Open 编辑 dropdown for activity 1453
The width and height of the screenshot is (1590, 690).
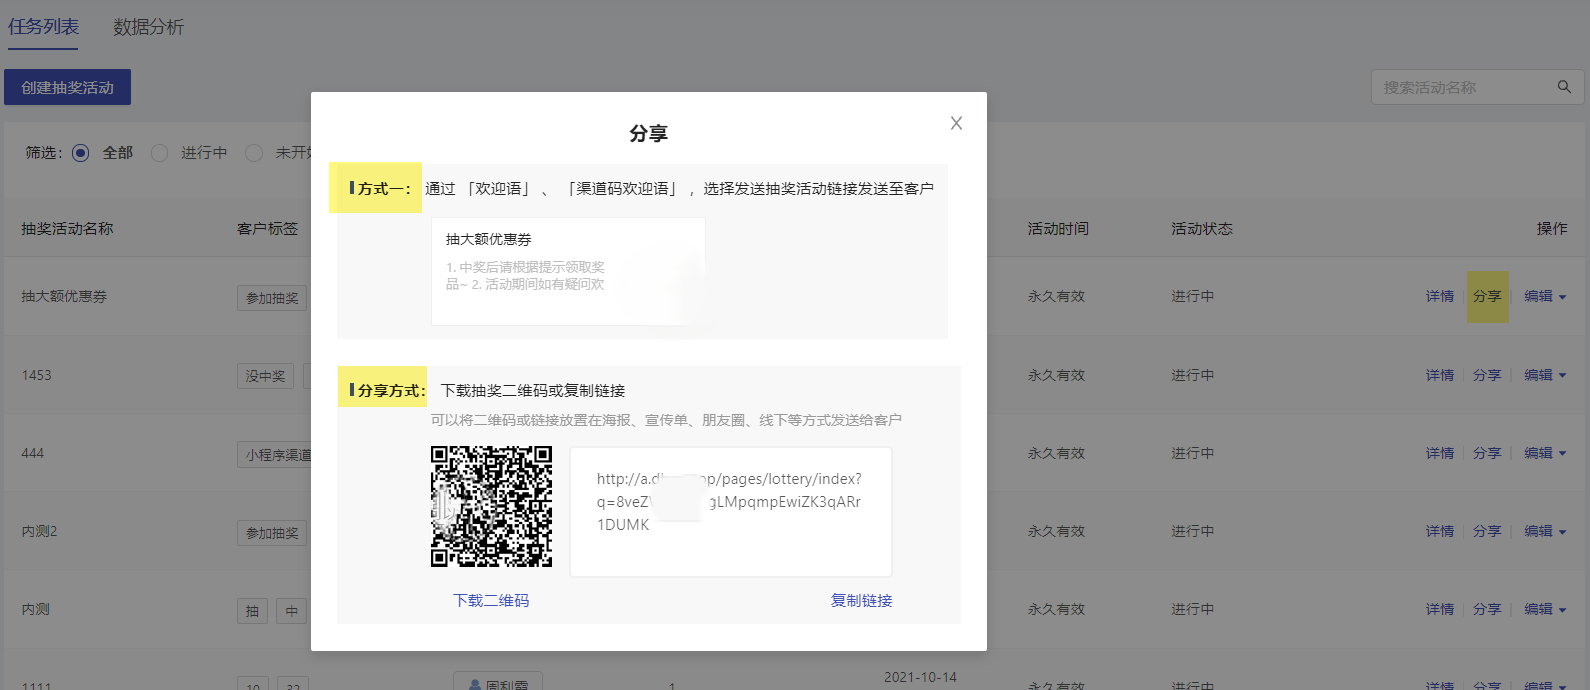pos(1545,375)
